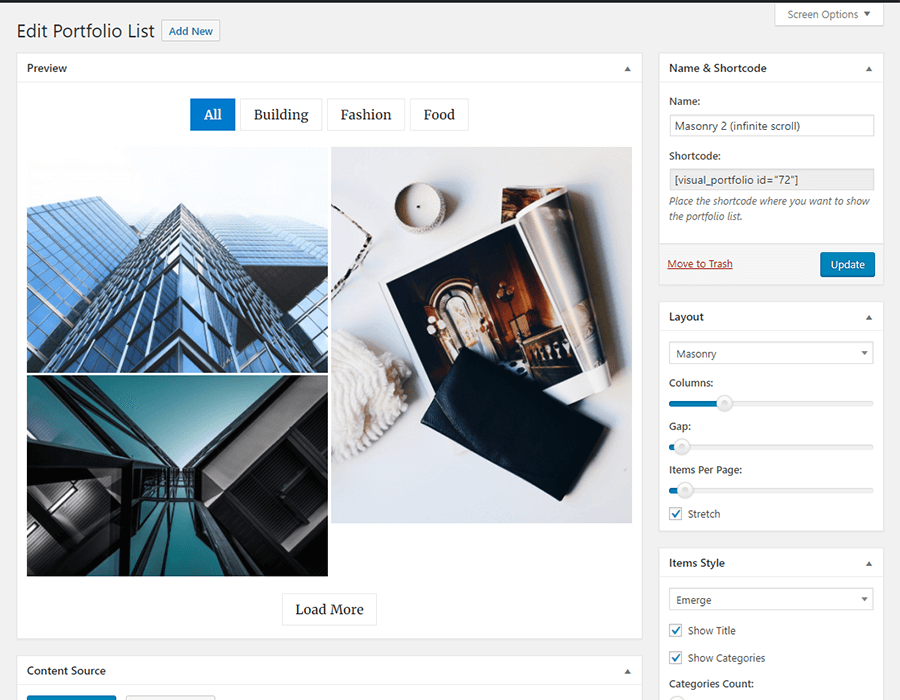Toggle the Show Title checkbox
This screenshot has height=700, width=900.
coord(676,630)
